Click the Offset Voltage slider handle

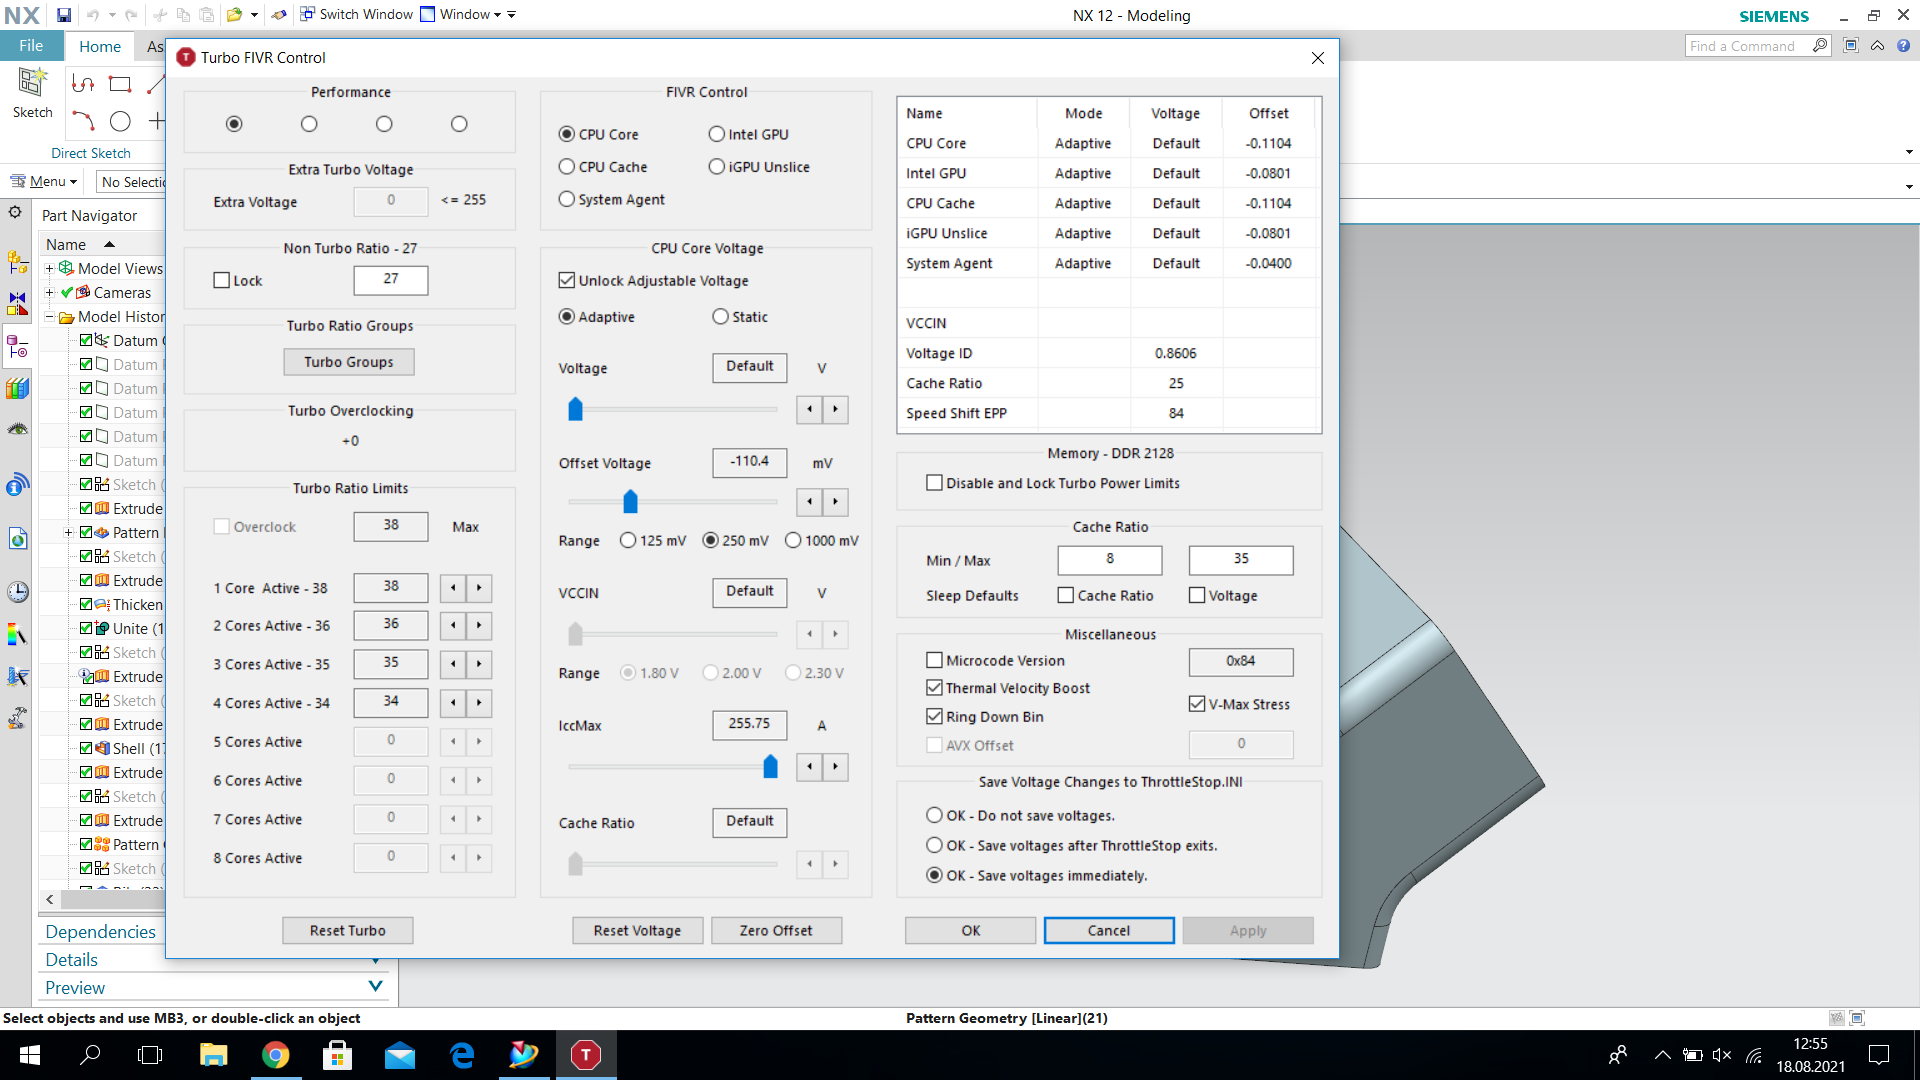click(x=630, y=501)
